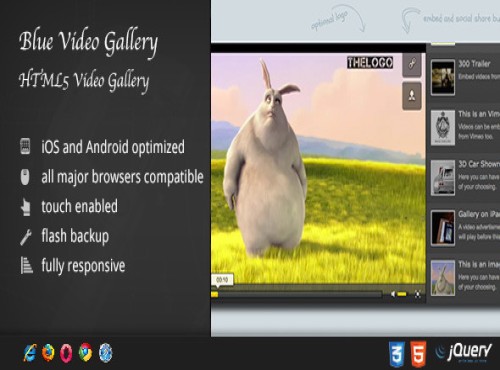Open the bunny image playlist item
The width and height of the screenshot is (500, 370).
(443, 278)
